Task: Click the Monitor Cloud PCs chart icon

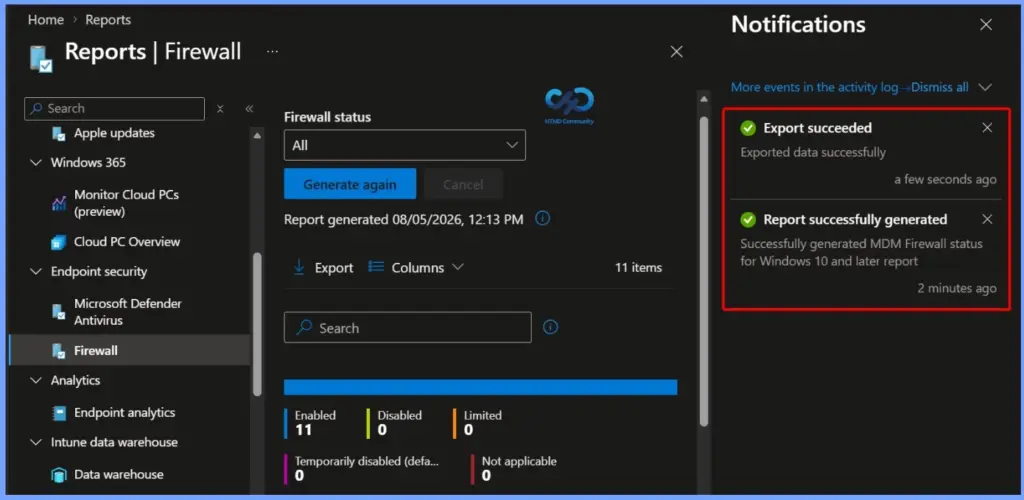Action: (59, 203)
